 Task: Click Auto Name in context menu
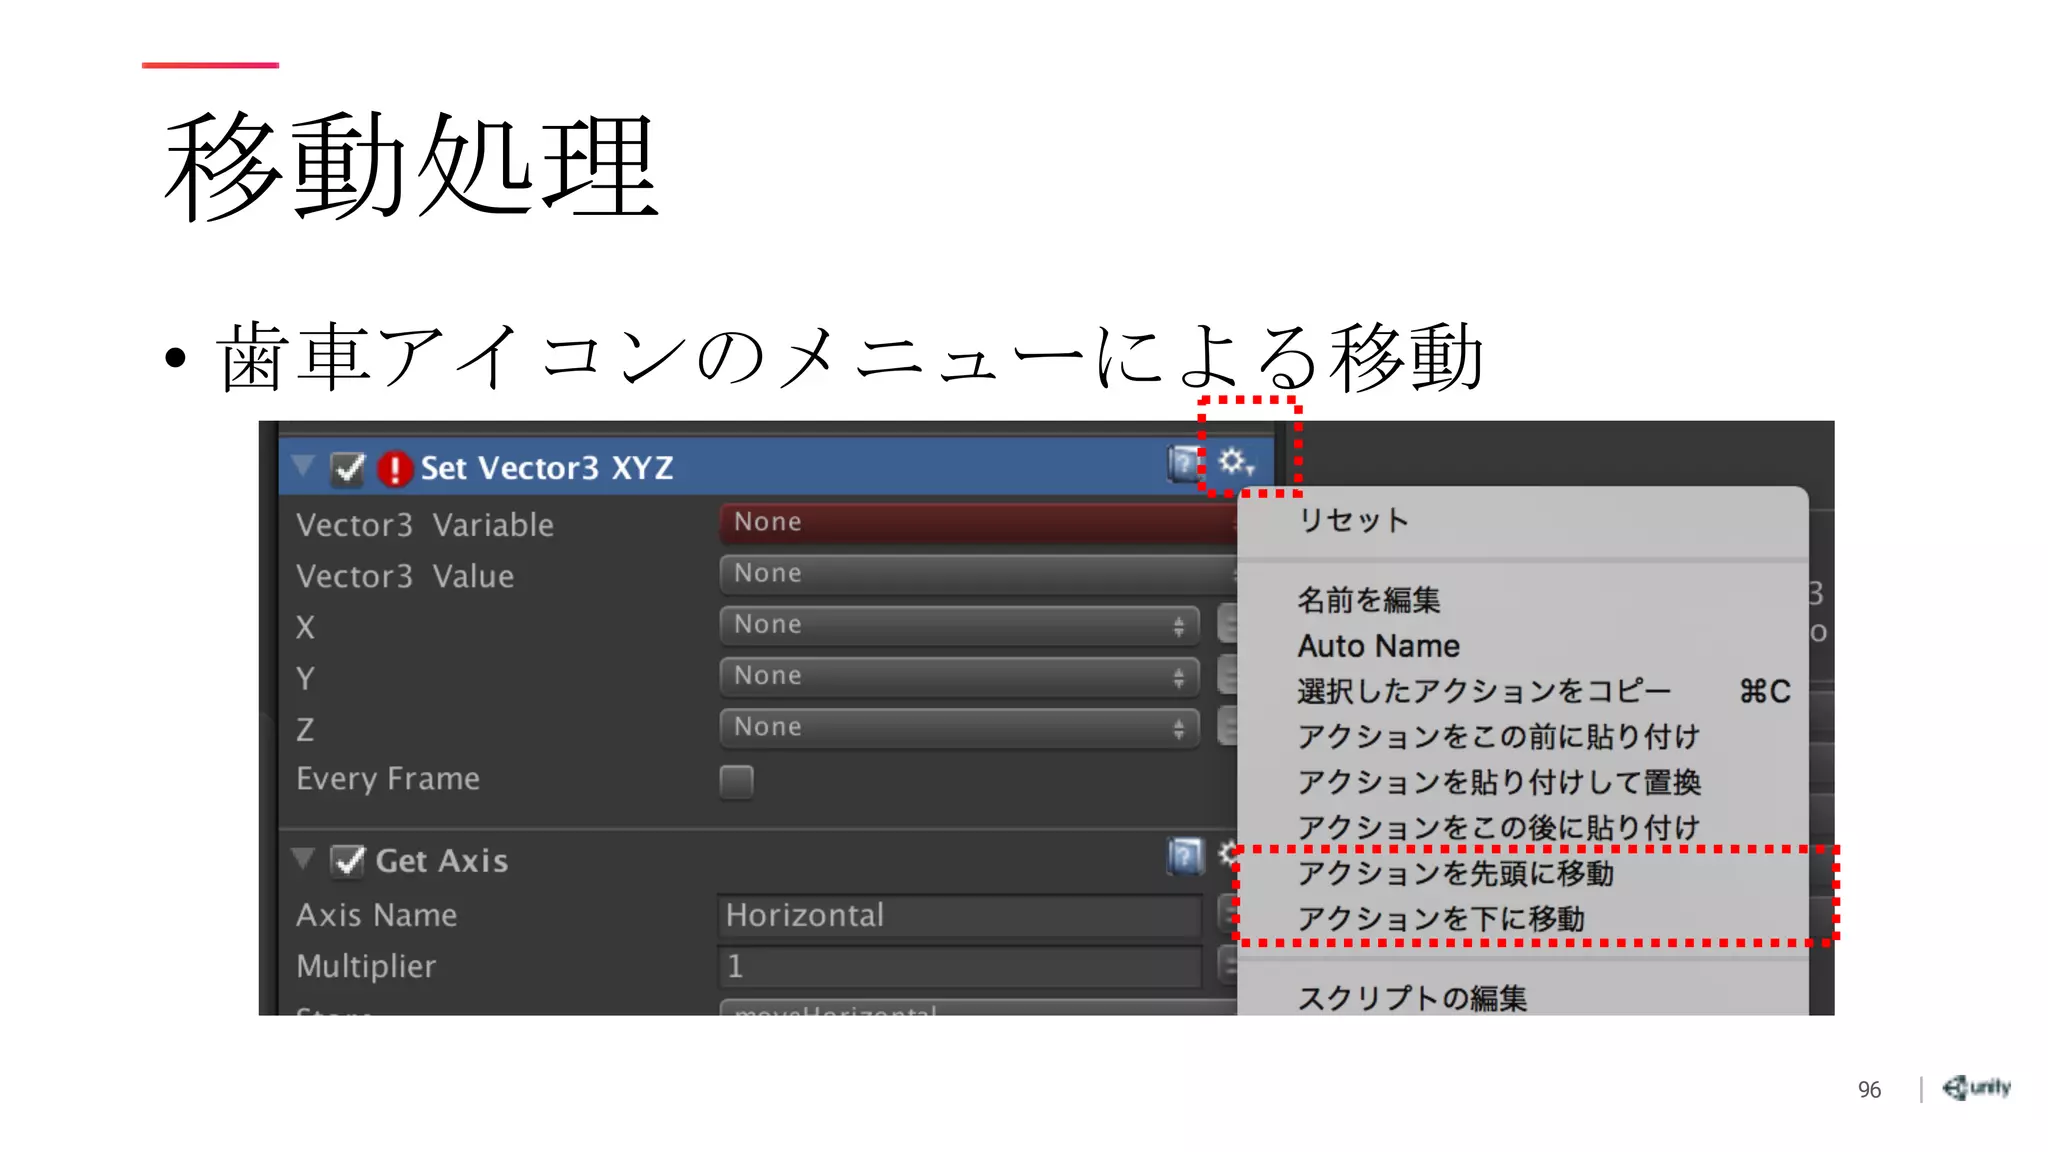(x=1378, y=646)
